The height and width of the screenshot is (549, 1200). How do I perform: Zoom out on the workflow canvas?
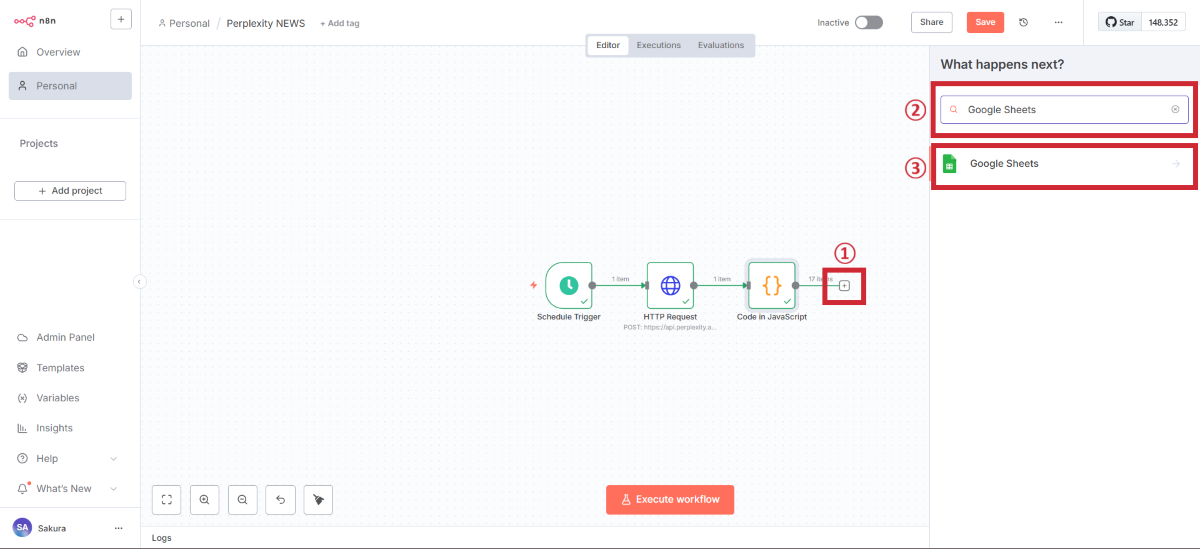pyautogui.click(x=242, y=499)
